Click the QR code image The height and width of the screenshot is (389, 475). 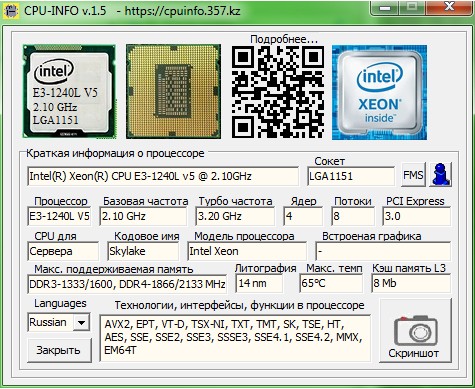pos(278,92)
